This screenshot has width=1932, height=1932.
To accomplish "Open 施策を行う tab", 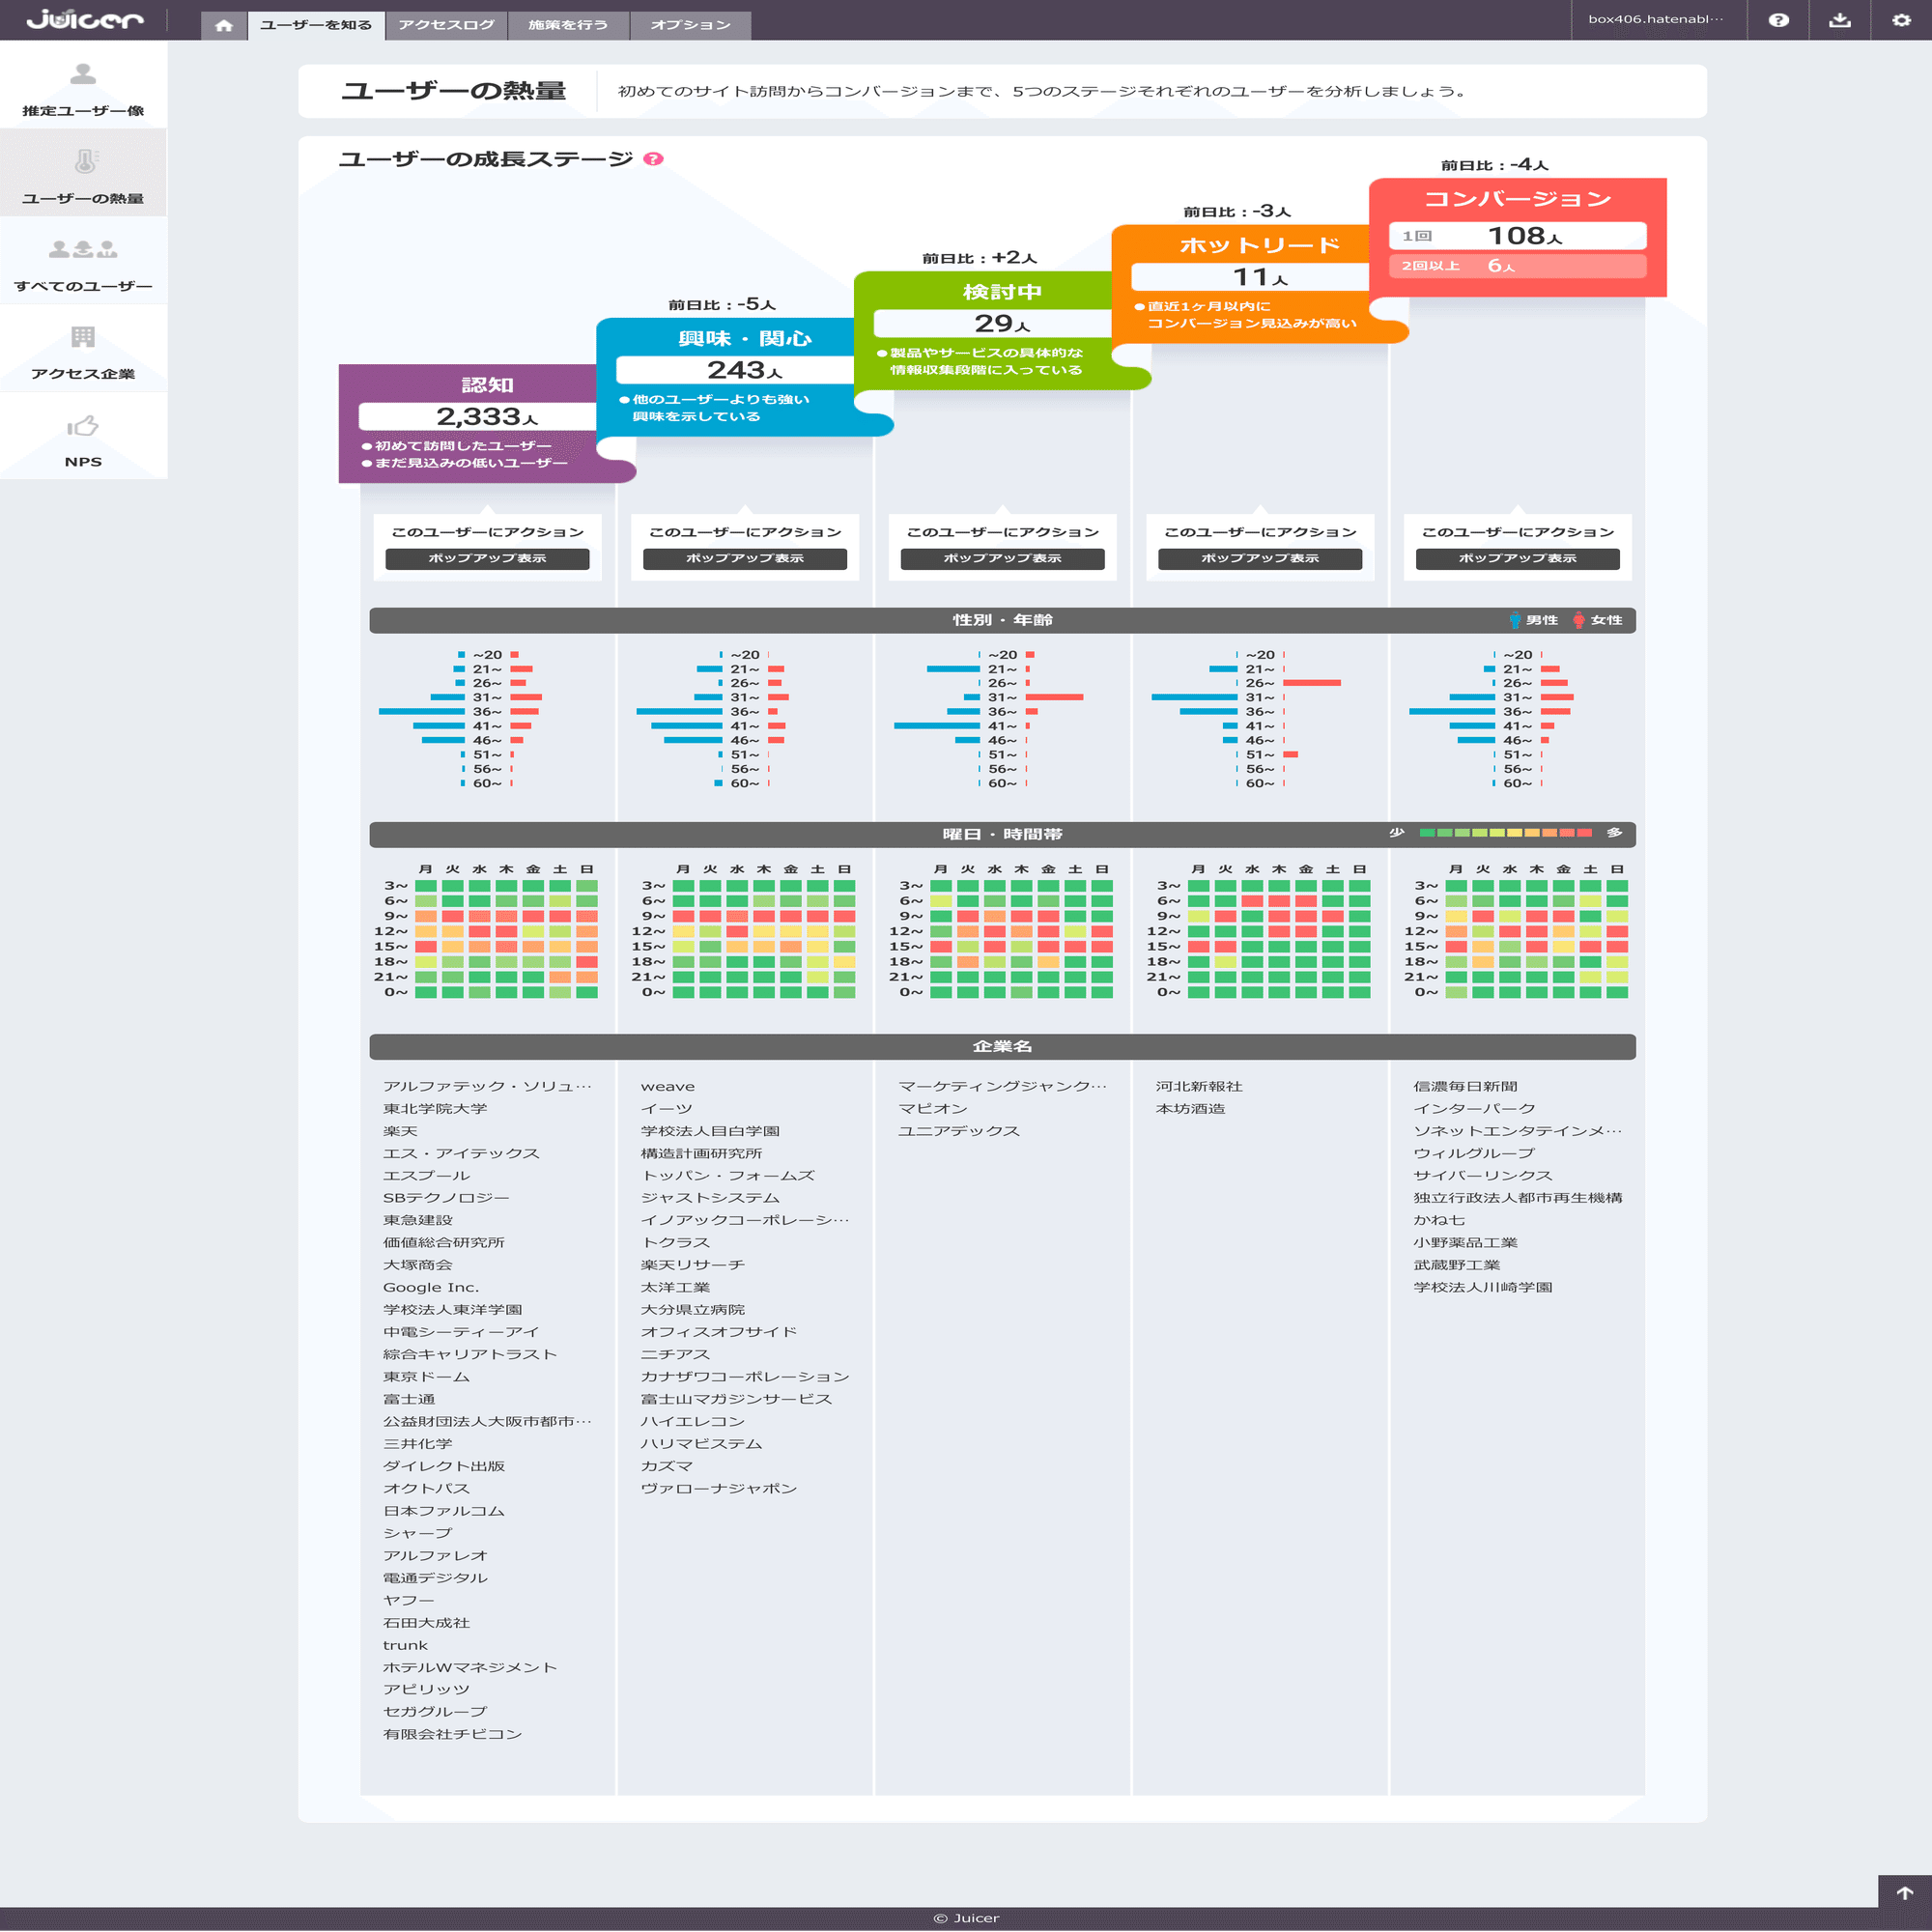I will [x=568, y=25].
